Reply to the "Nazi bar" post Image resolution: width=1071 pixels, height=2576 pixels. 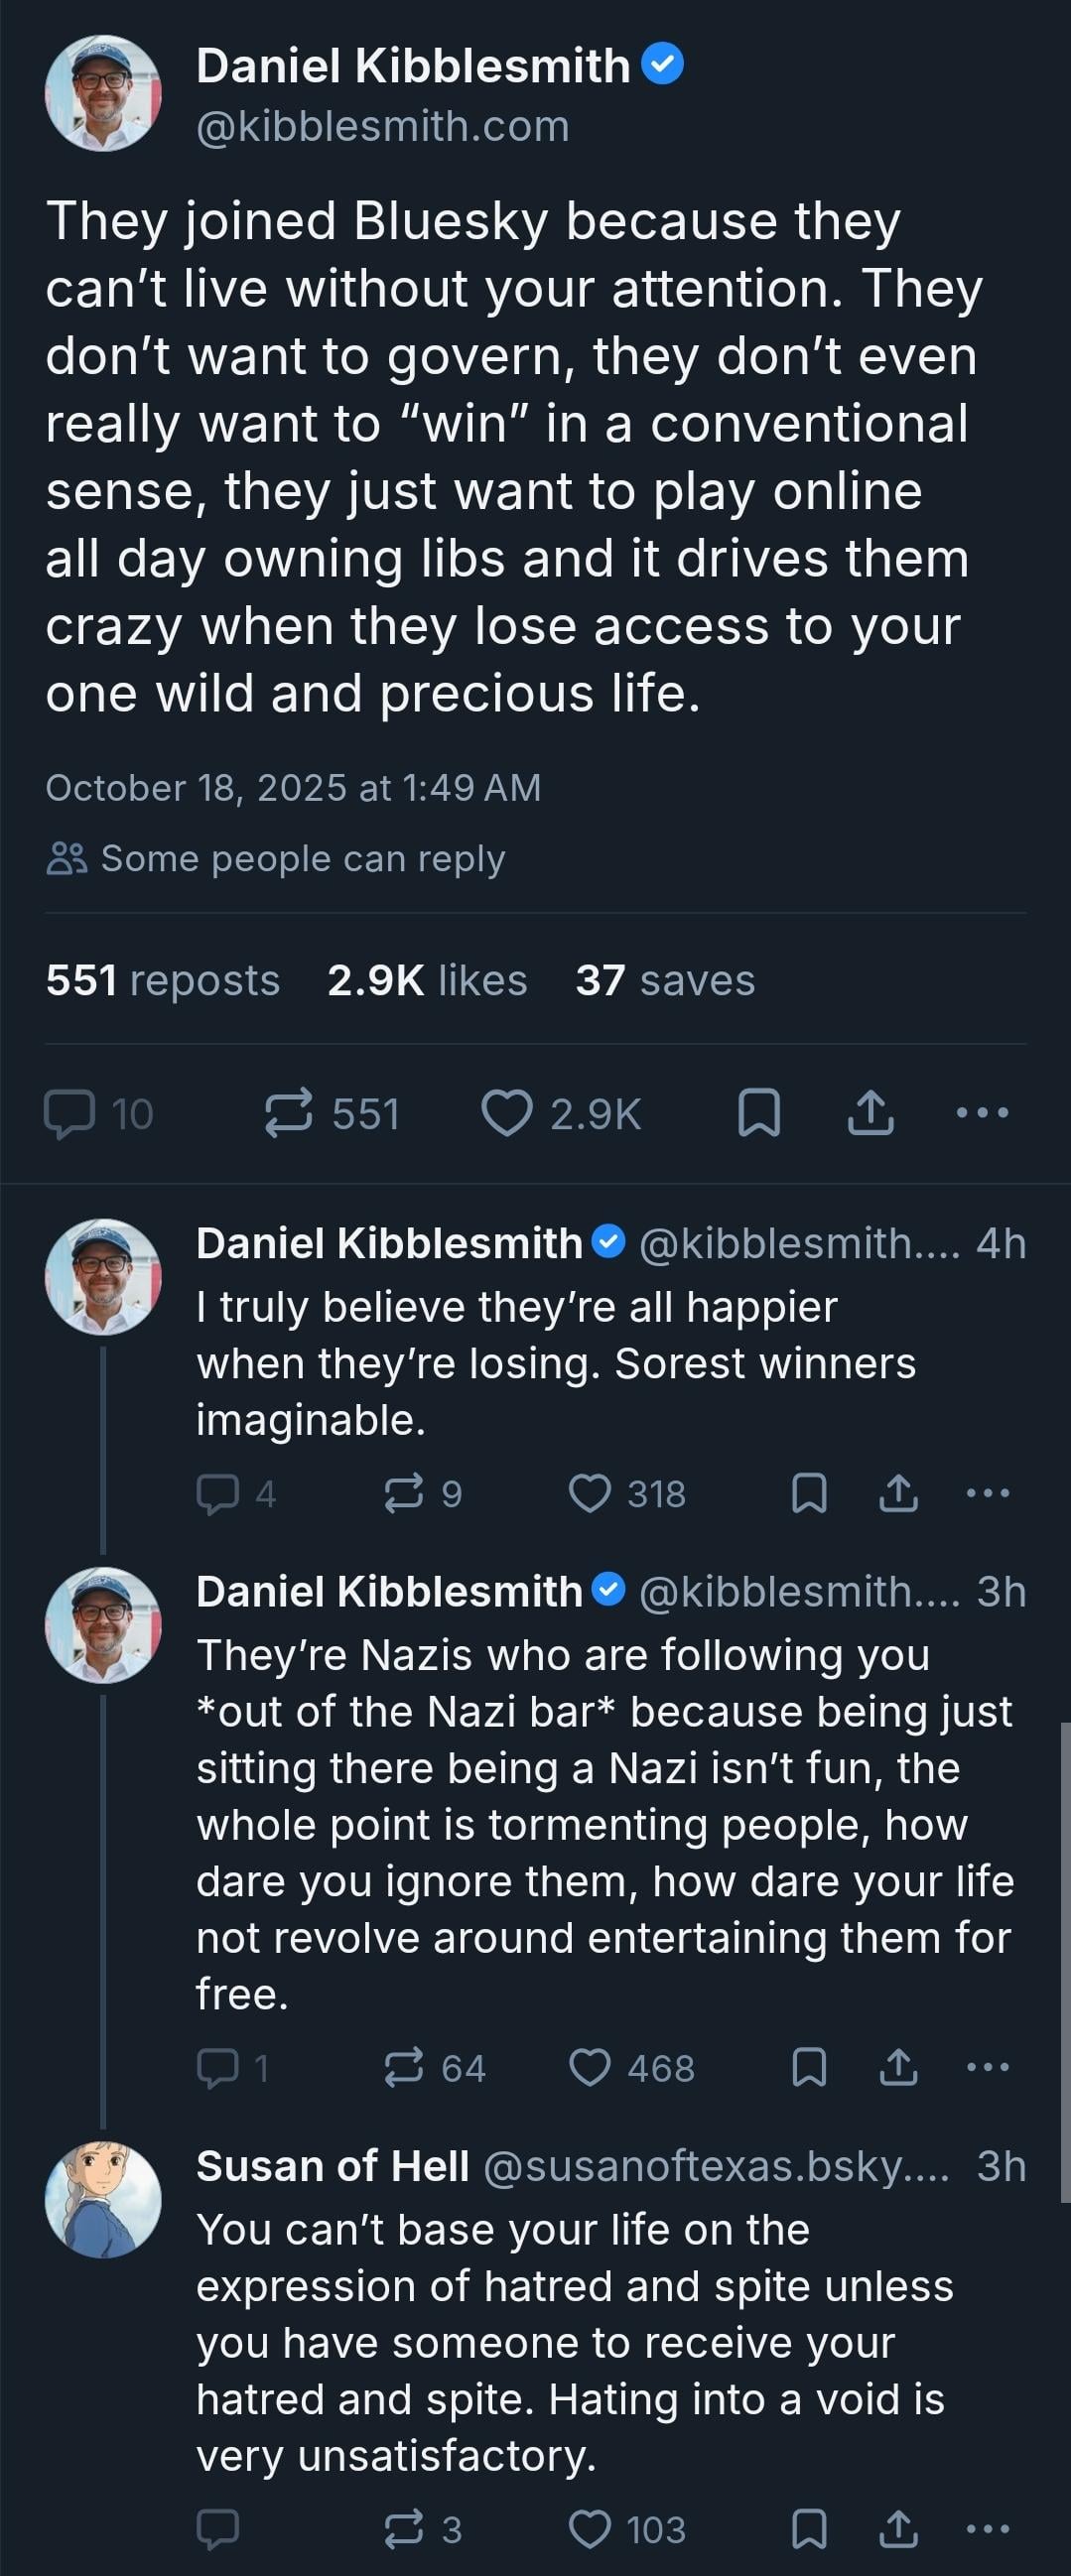(217, 2068)
